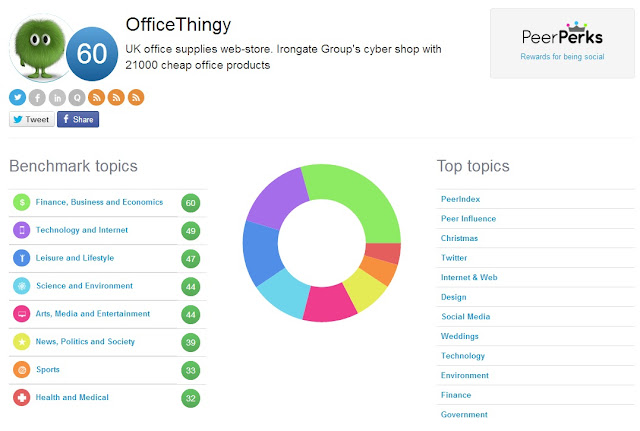This screenshot has height=431, width=640.
Task: Click the cyan atom Science icon
Action: (x=22, y=286)
